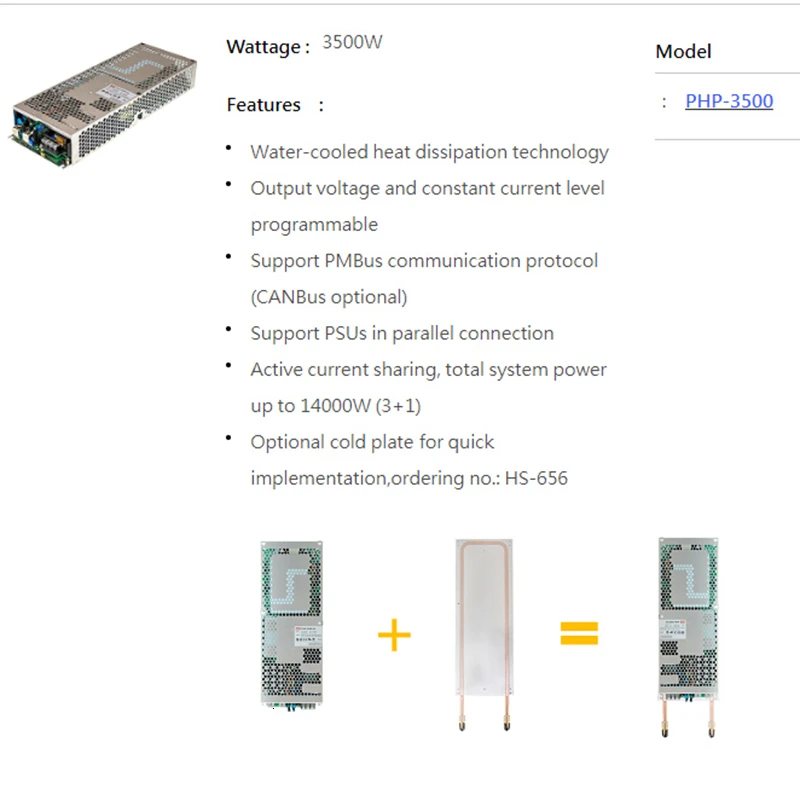Click the PHP-3500 power supply product photo

pos(103,106)
